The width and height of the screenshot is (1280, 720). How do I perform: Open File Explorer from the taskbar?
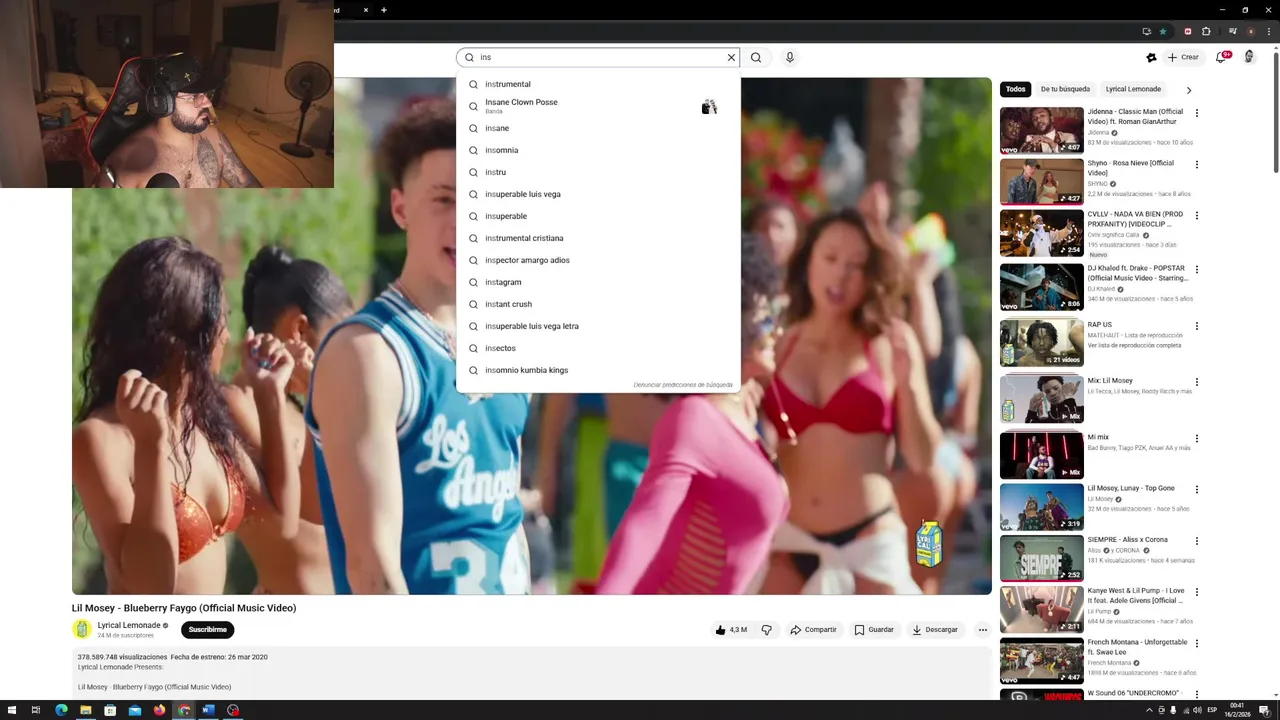tap(86, 710)
